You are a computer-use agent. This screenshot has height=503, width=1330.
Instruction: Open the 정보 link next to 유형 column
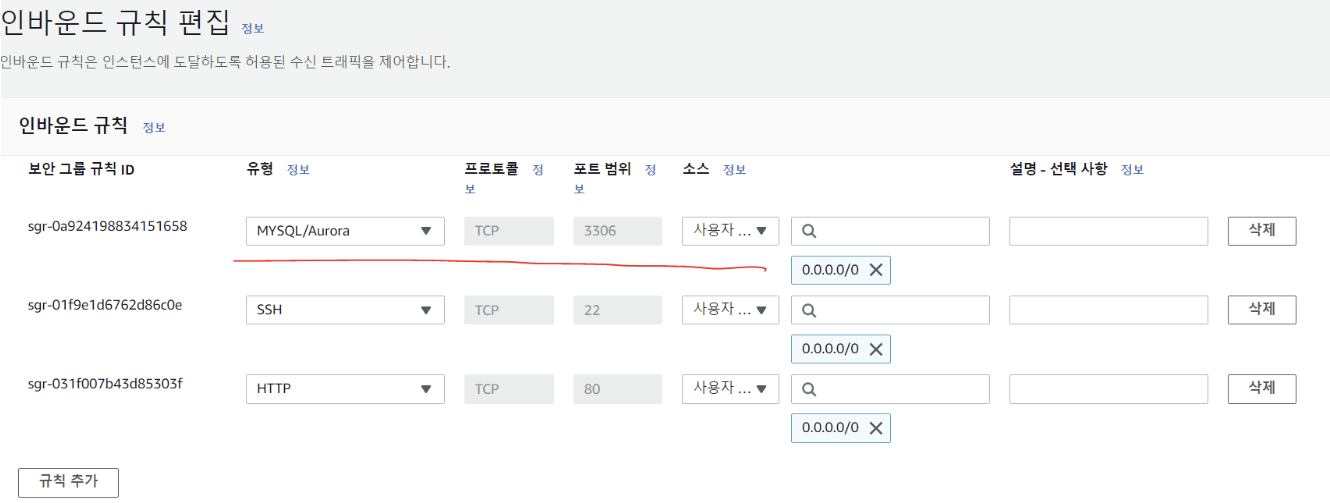point(298,169)
